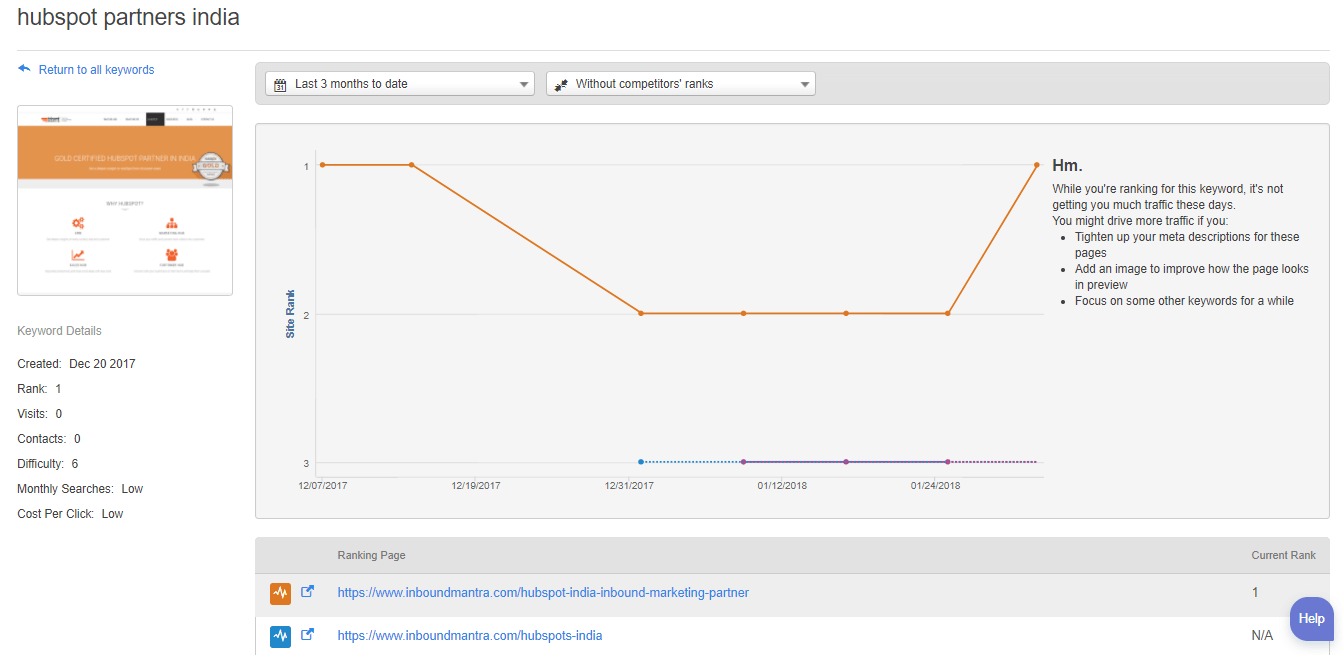Click the first orange data point on 12/07/2017
Screen dimensions: 1343x655
point(322,165)
